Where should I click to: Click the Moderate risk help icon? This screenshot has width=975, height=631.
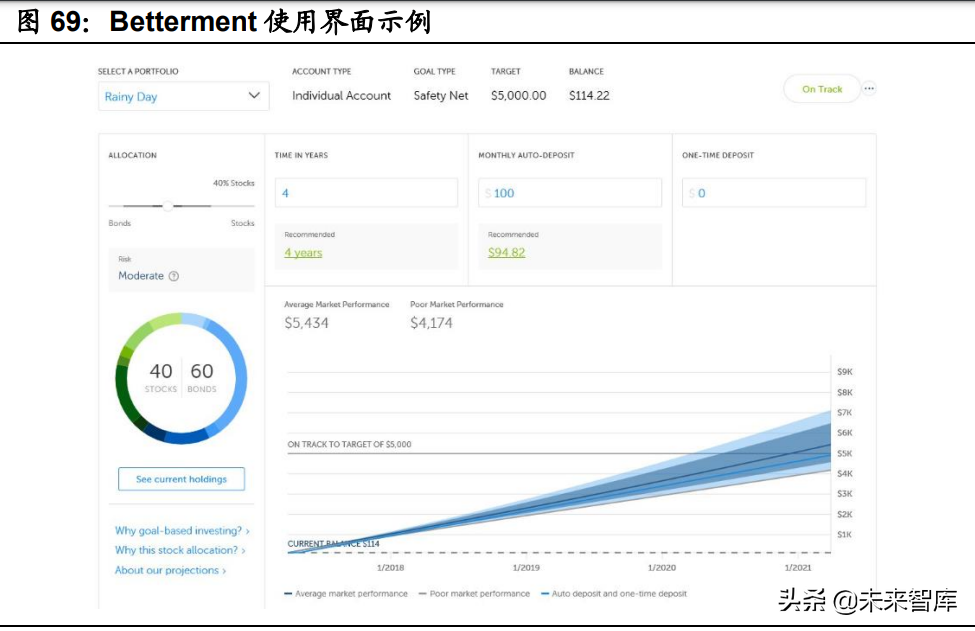tap(174, 276)
